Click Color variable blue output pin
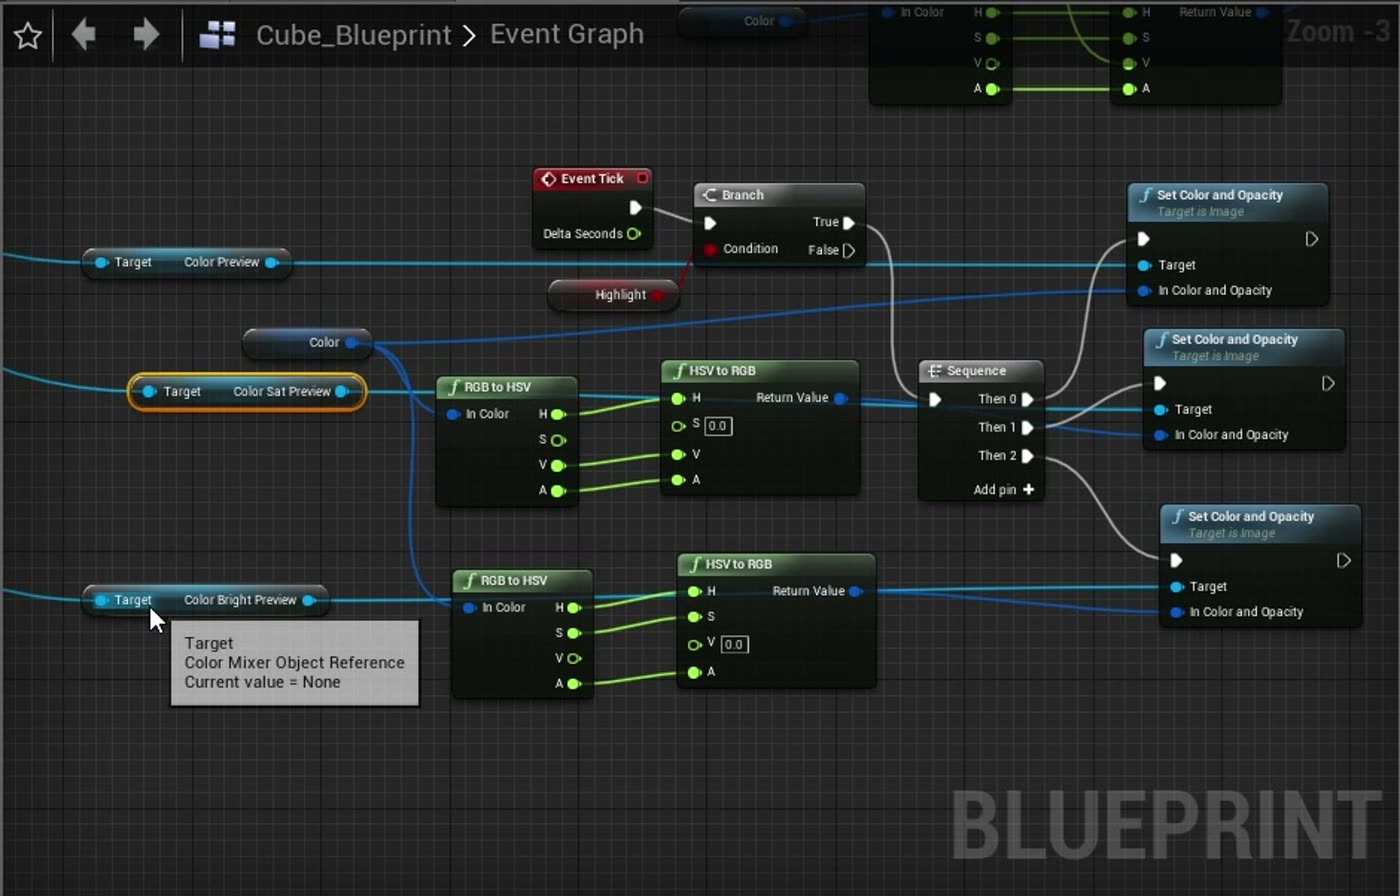1400x896 pixels. [x=352, y=342]
